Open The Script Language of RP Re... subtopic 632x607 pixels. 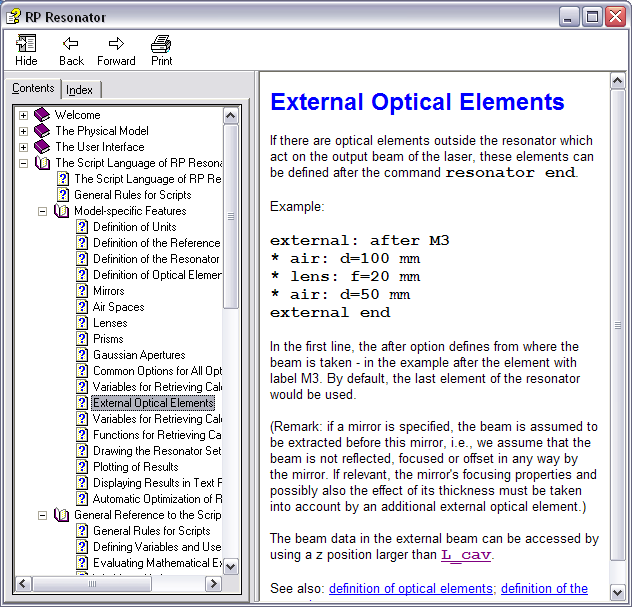point(148,179)
